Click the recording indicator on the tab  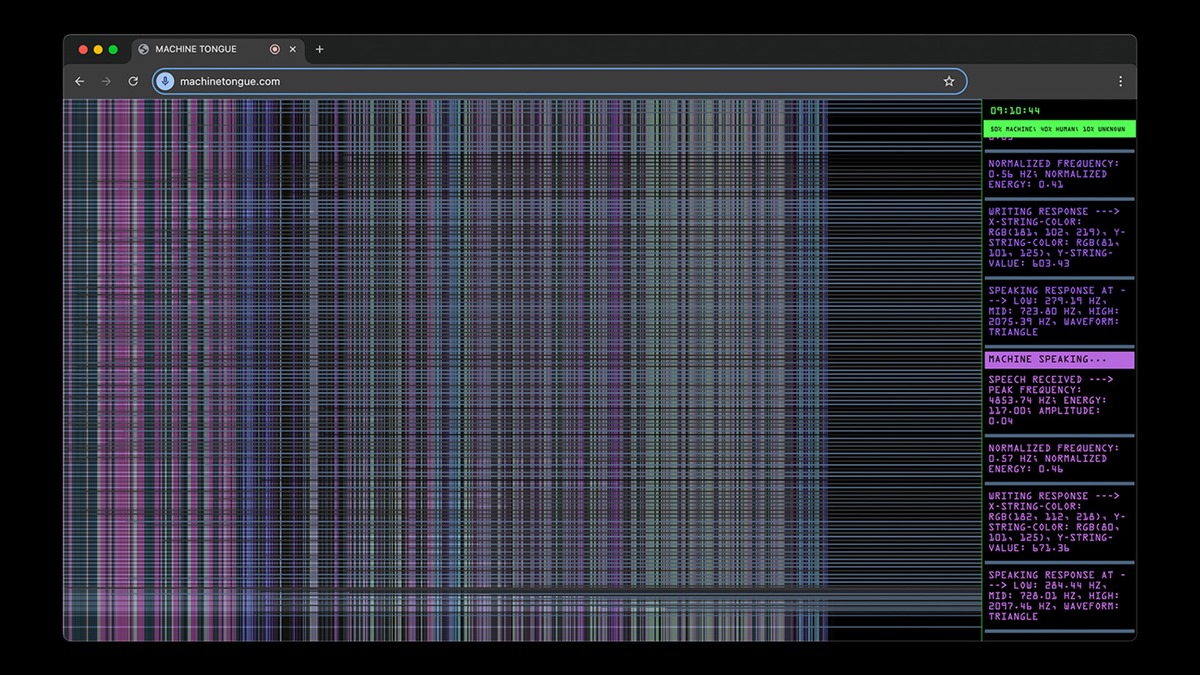(x=275, y=49)
